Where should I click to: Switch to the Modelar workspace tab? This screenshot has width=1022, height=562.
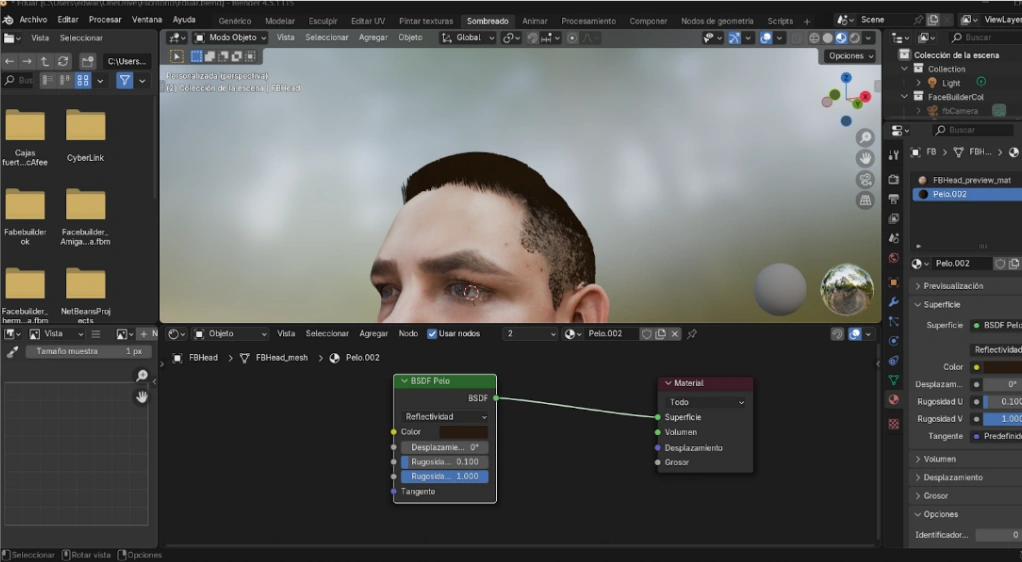pos(280,21)
